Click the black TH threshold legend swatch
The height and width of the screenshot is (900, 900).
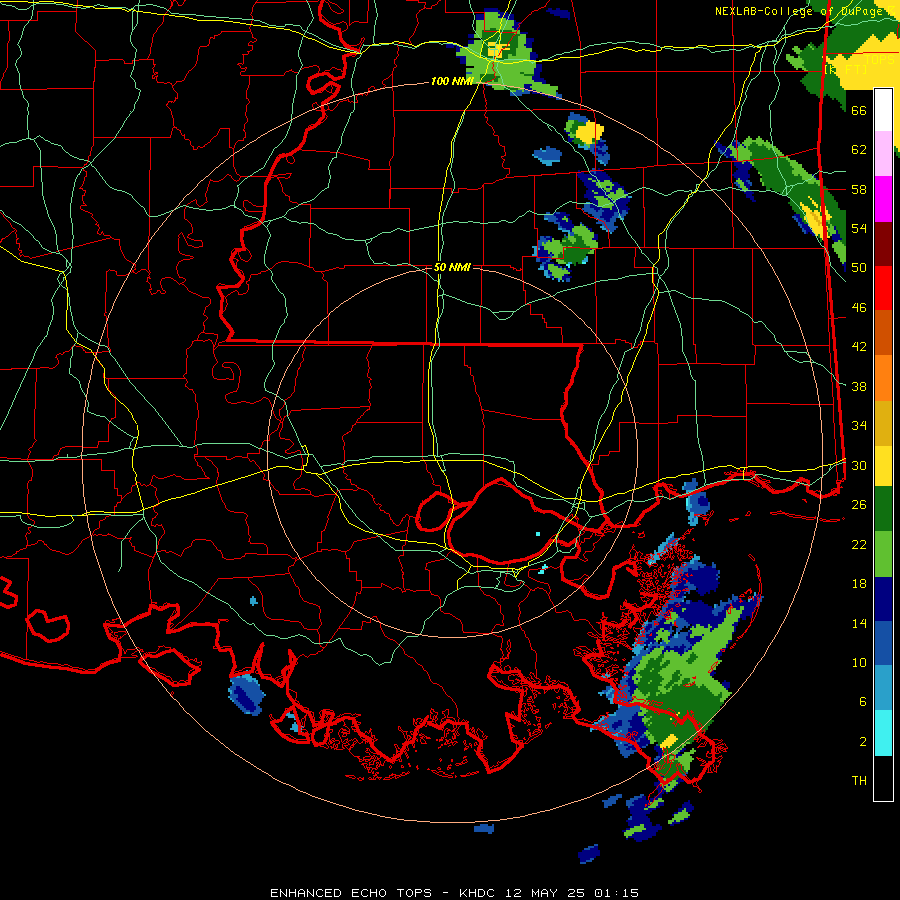[x=883, y=778]
